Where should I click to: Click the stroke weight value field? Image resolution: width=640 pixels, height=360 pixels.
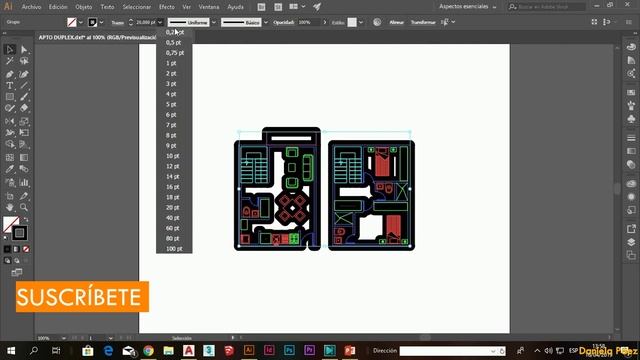(x=146, y=22)
